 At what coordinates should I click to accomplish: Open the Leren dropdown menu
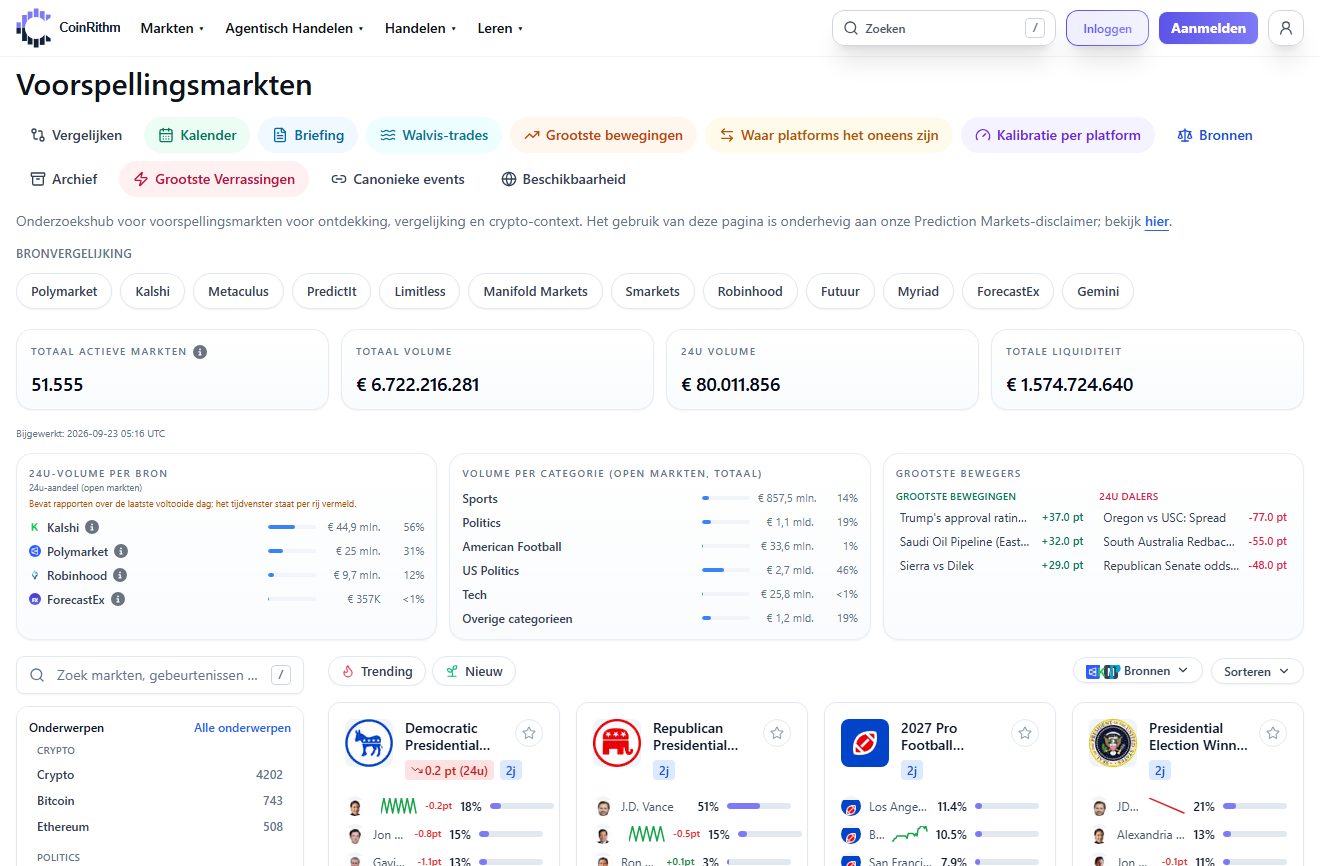click(x=500, y=28)
